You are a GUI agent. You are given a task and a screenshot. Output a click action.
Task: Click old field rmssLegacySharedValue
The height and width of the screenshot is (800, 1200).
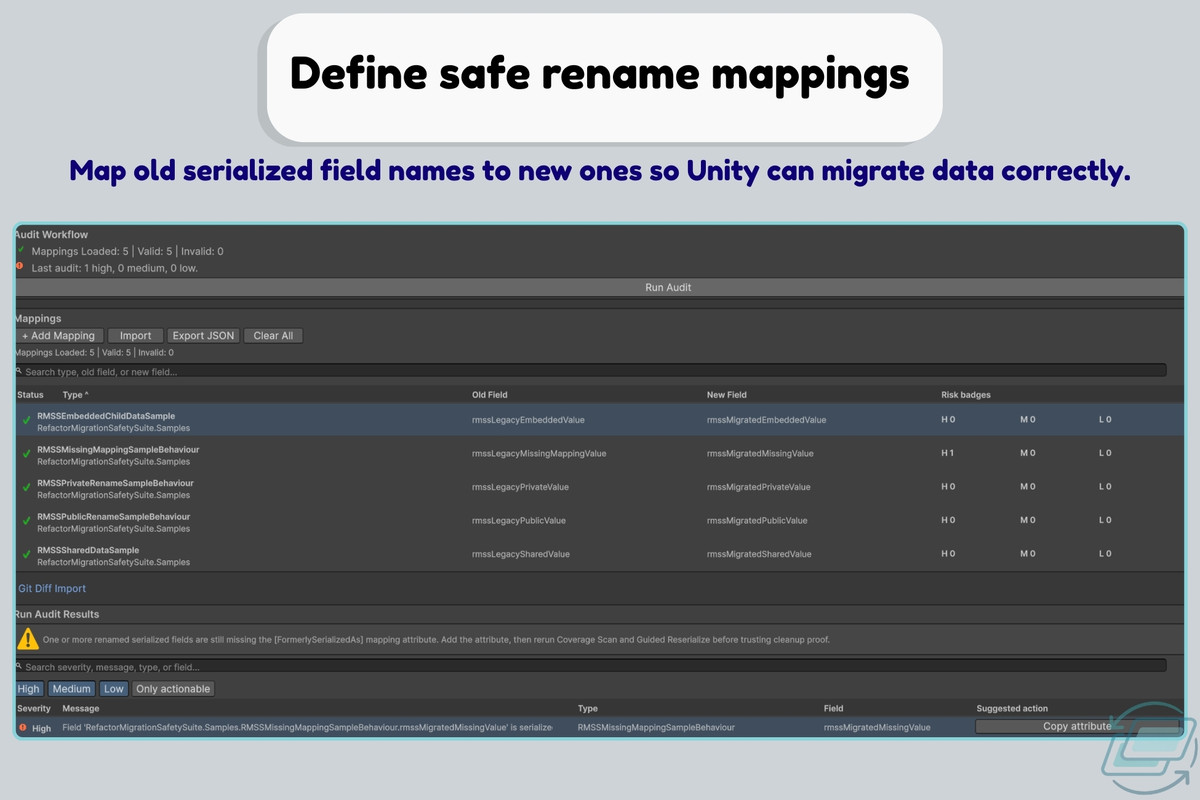(x=520, y=554)
